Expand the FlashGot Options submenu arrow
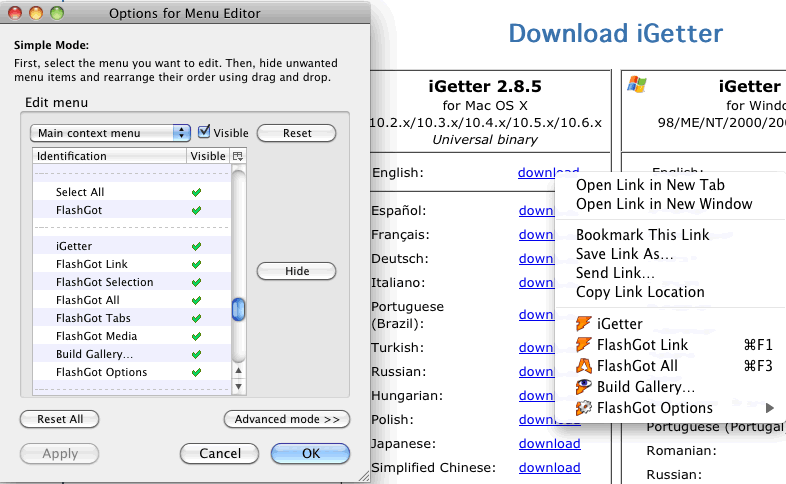The width and height of the screenshot is (786, 484). [x=770, y=408]
